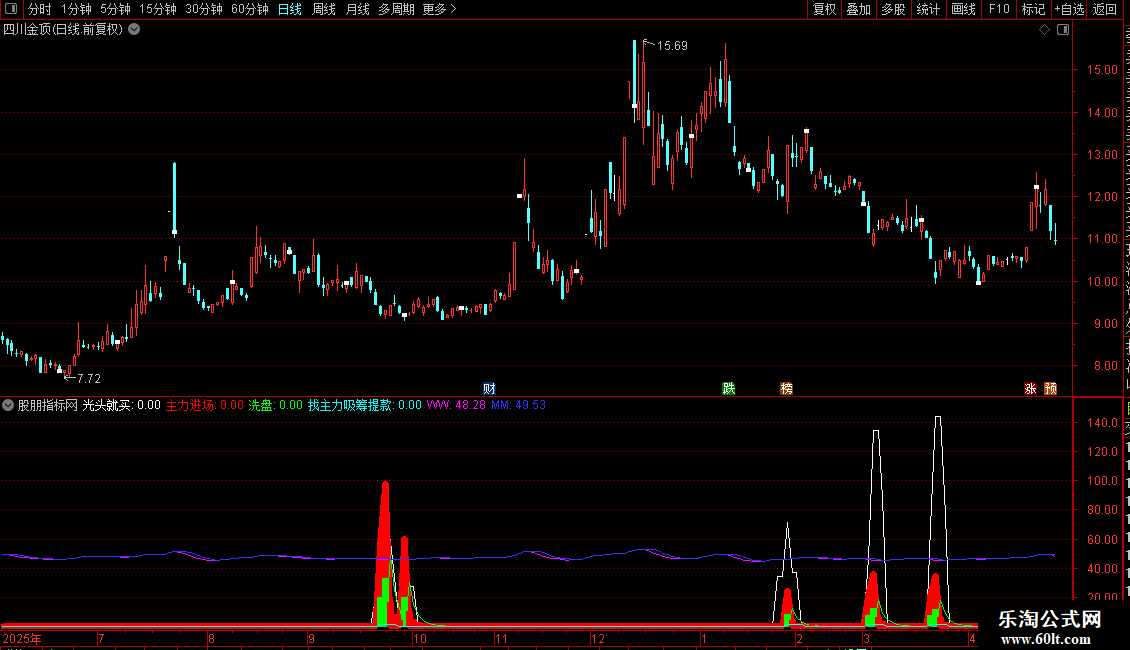Expand indicator dropdown beside 股朋指标网

coord(8,405)
